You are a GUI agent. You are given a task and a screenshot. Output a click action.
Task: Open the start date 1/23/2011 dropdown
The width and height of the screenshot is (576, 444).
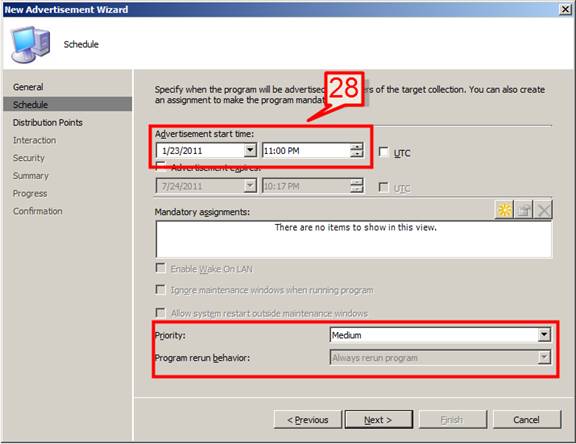(x=250, y=150)
